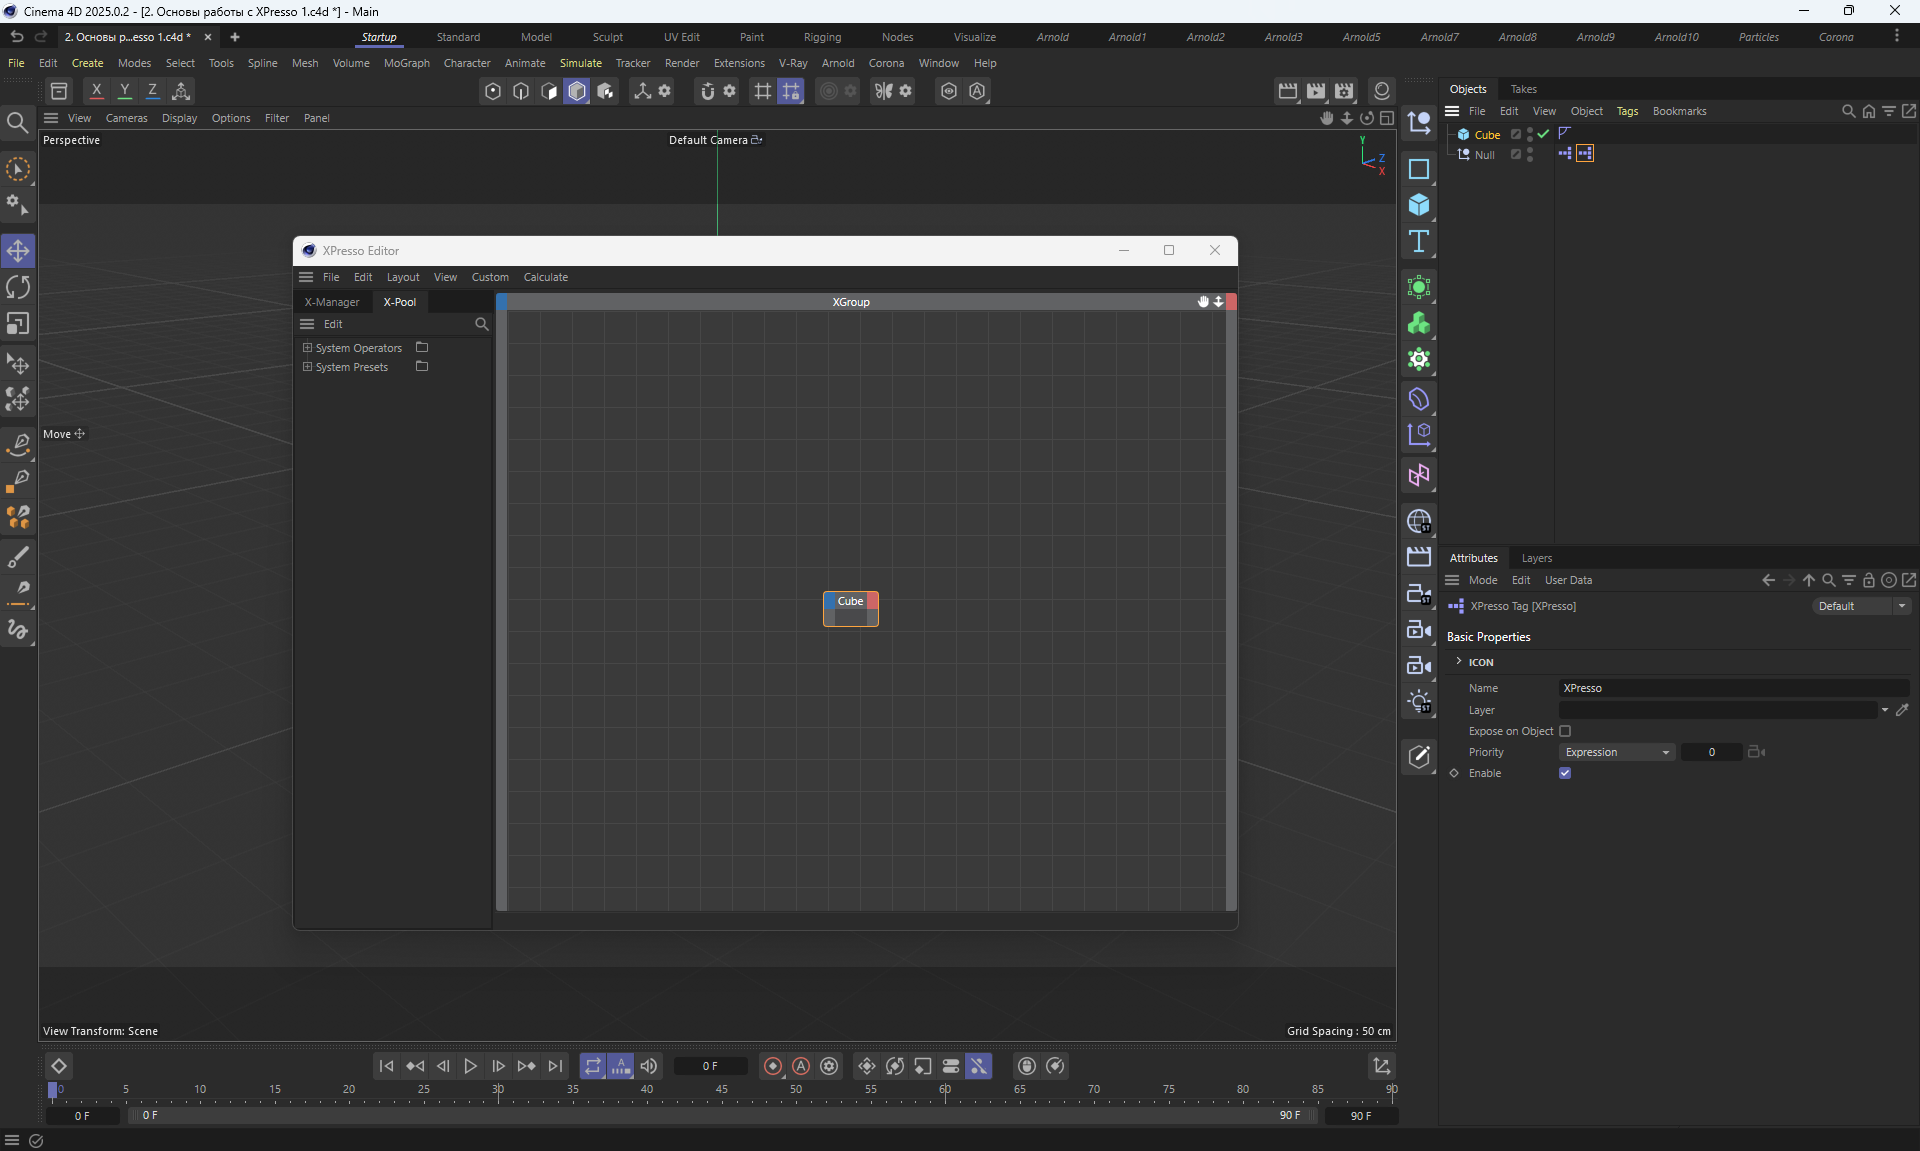Image resolution: width=1920 pixels, height=1151 pixels.
Task: Click the Record Active Objects button
Action: click(773, 1066)
